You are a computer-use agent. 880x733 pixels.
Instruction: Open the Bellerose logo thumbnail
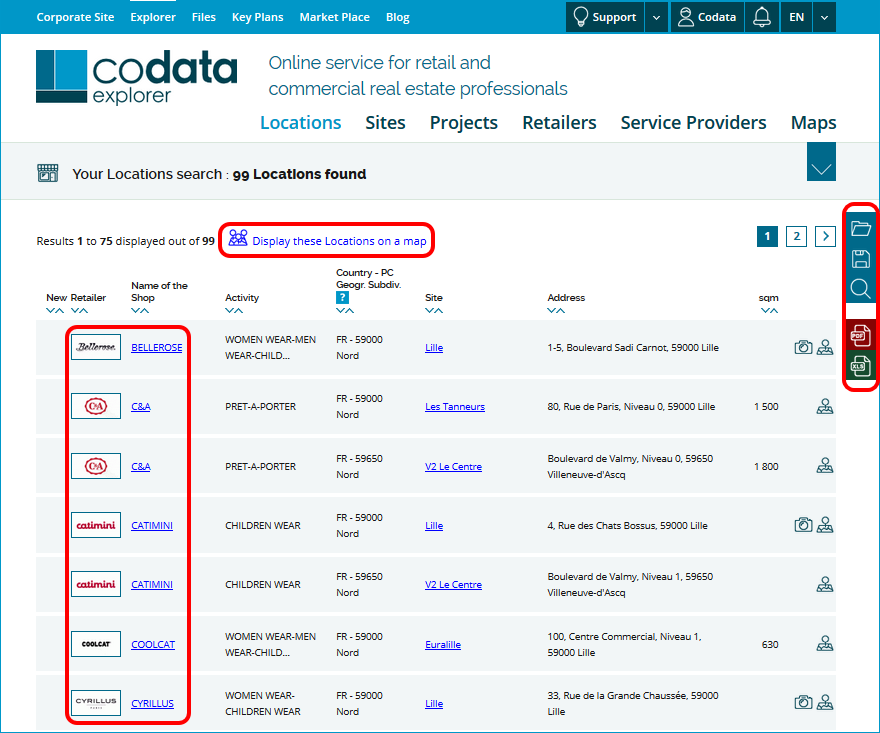coord(96,347)
